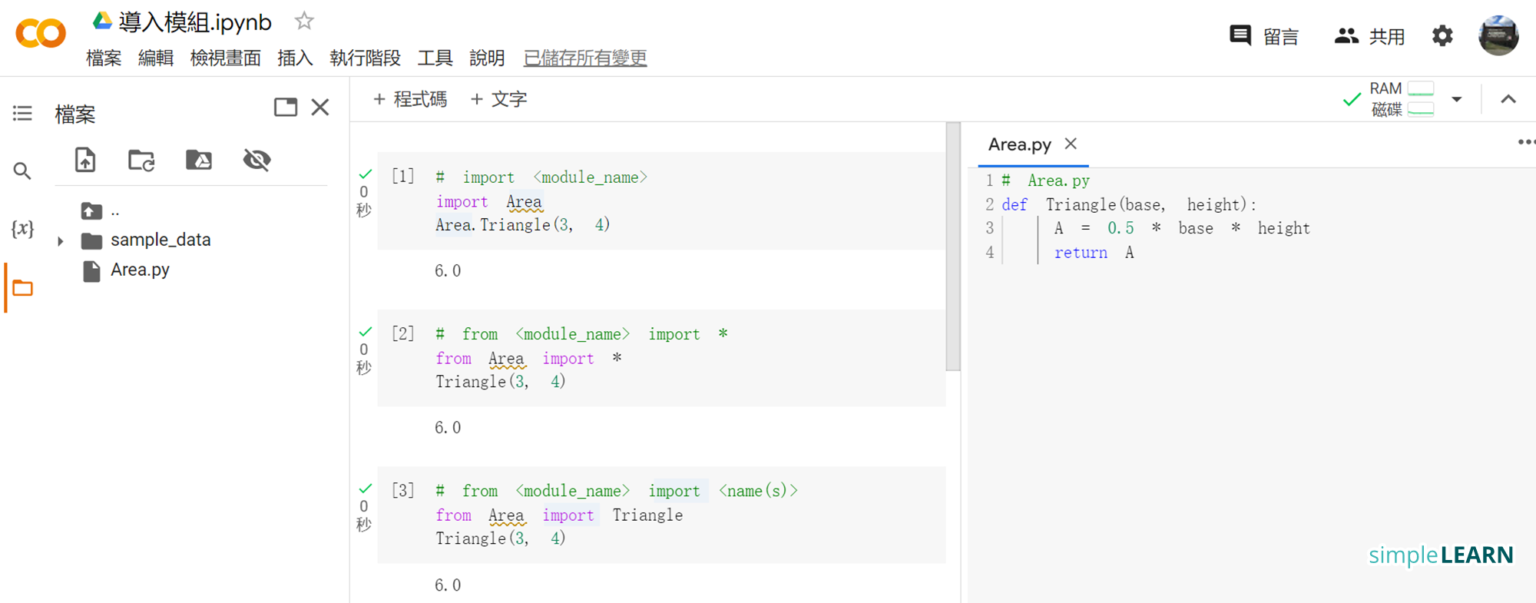
Task: Select Area.py in the file tree
Action: coord(140,270)
